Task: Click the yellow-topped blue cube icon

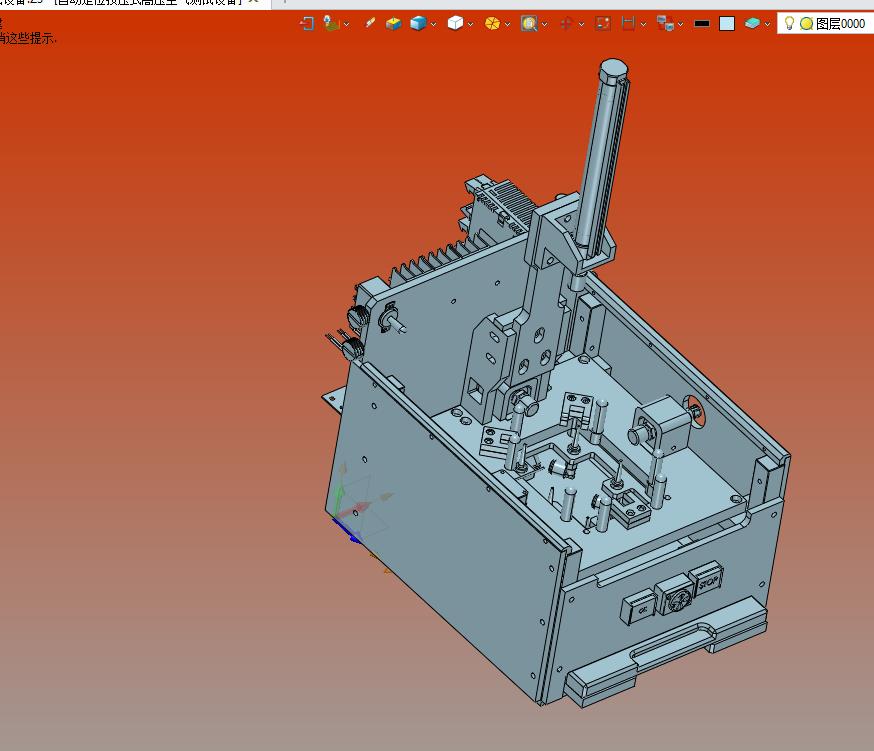Action: 394,23
